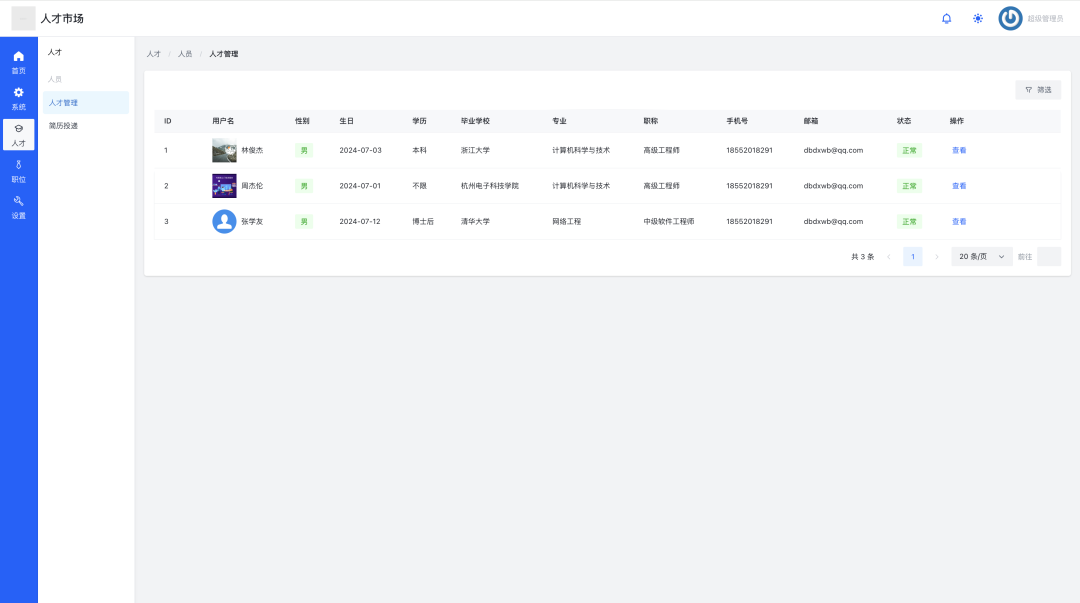This screenshot has width=1080, height=603.
Task: Click 查看 for 林俊杰's row
Action: (x=958, y=150)
